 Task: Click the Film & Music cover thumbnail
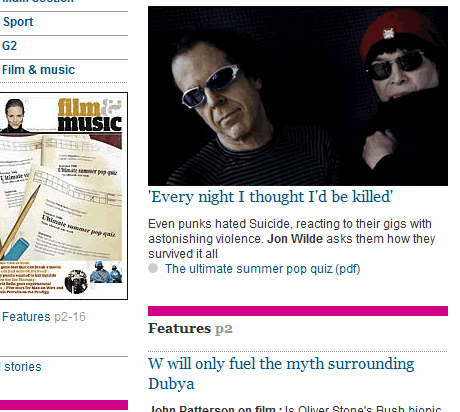63,196
